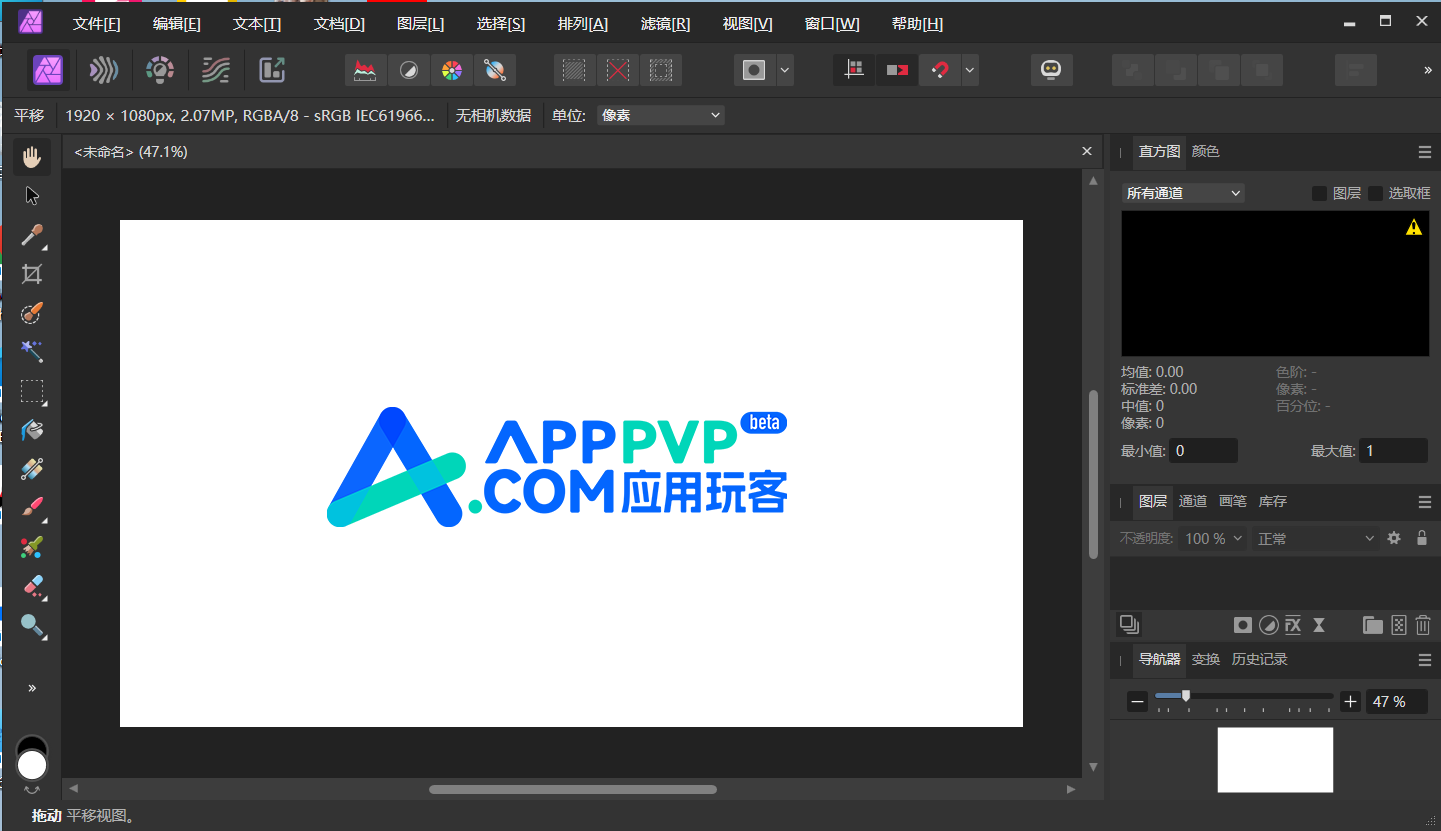Switch to the Liquify persona
The height and width of the screenshot is (831, 1441).
pos(103,70)
